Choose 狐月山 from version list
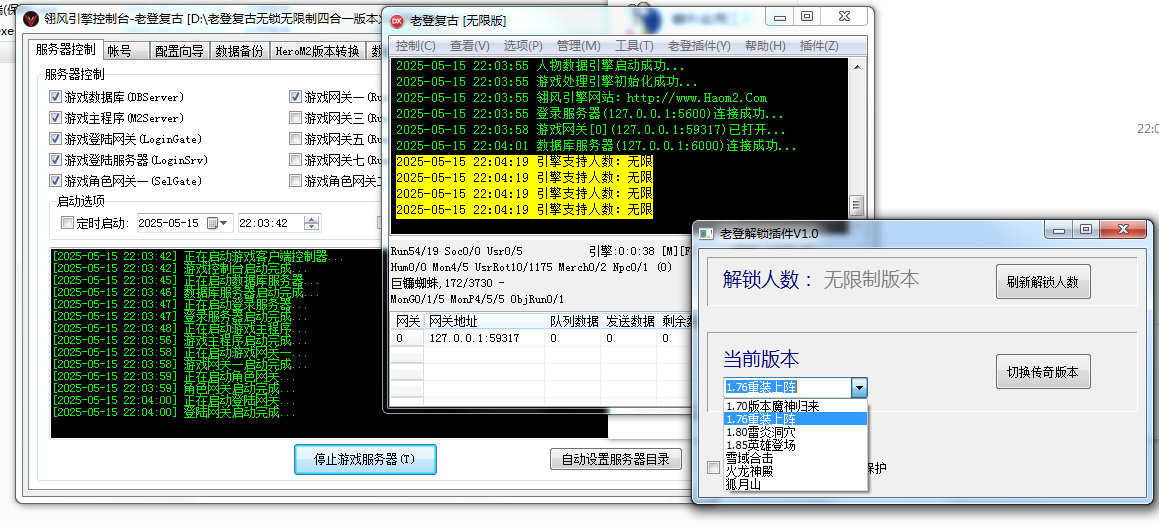 795,484
